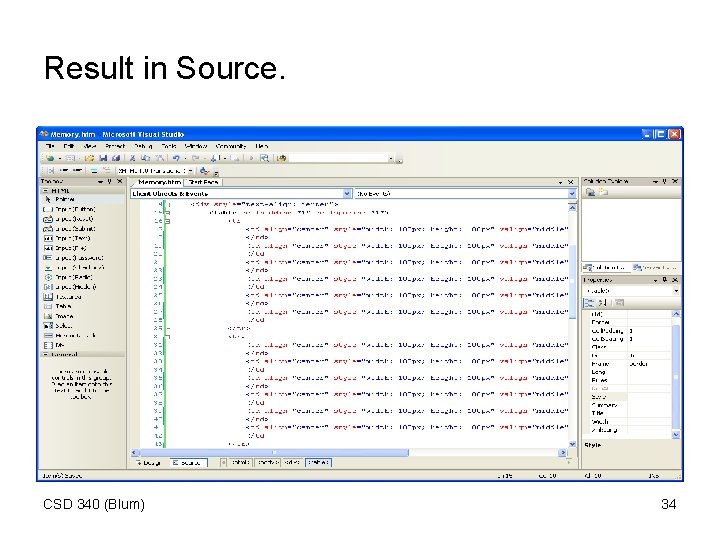Toggle Categorized view in Properties window
This screenshot has width=720, height=540.
589,303
